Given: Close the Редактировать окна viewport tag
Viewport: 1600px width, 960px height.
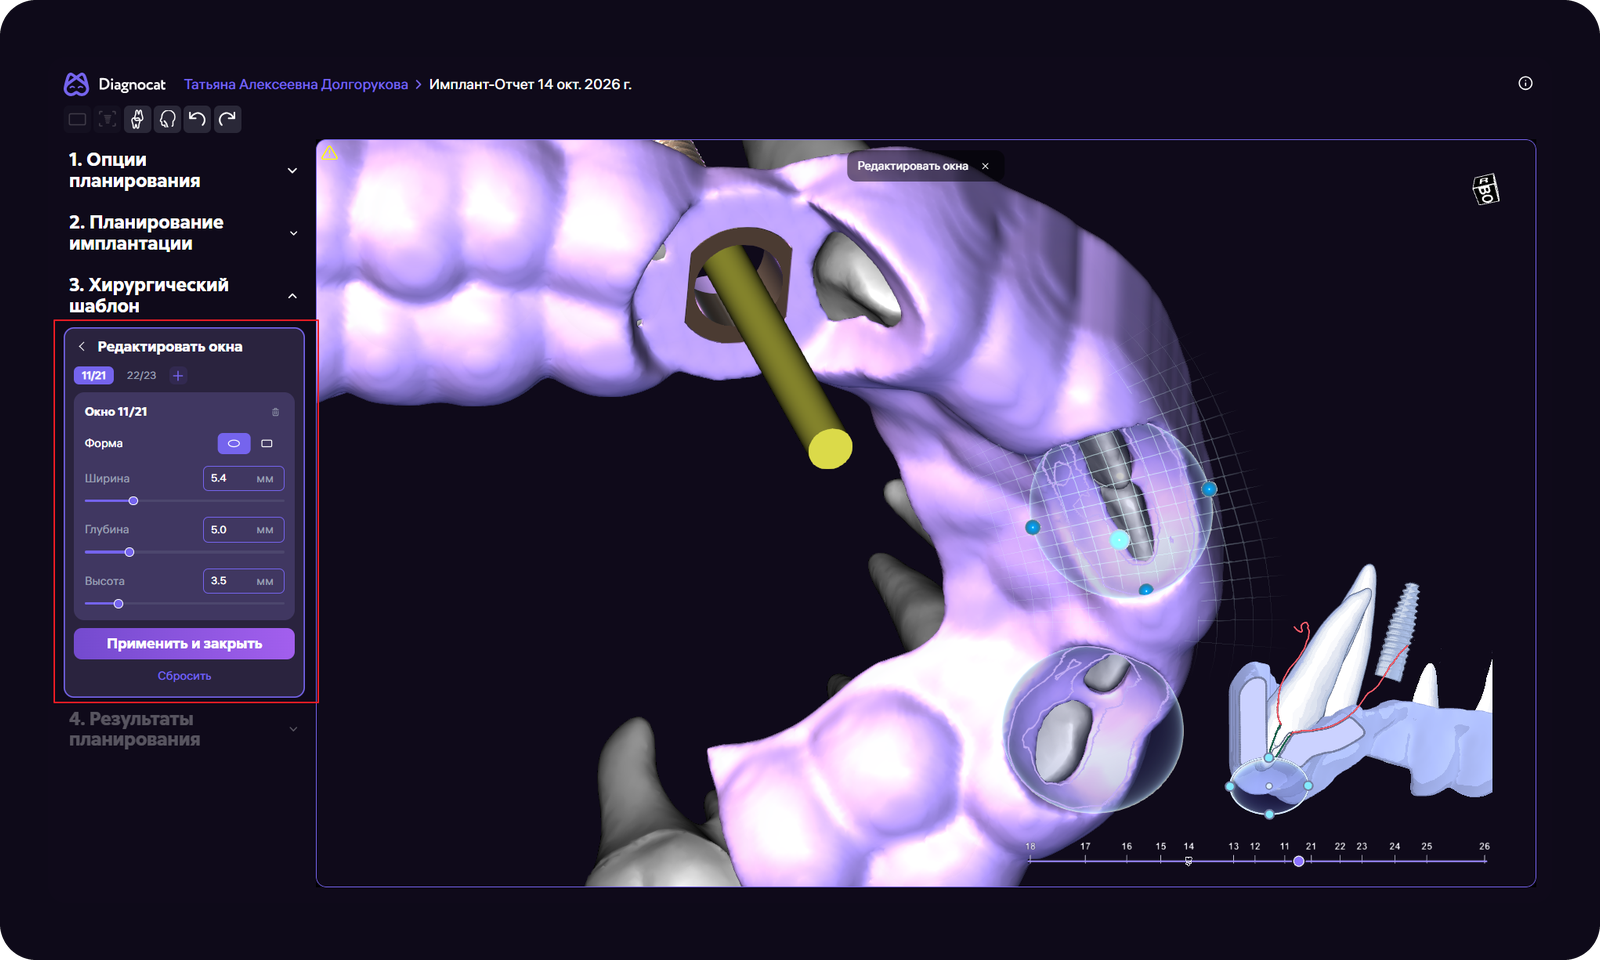Looking at the screenshot, I should (985, 166).
